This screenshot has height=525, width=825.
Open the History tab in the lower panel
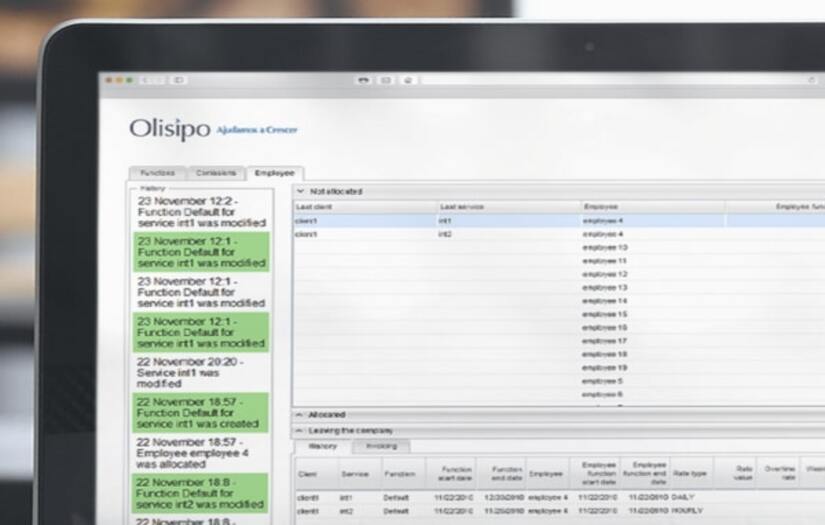[323, 446]
